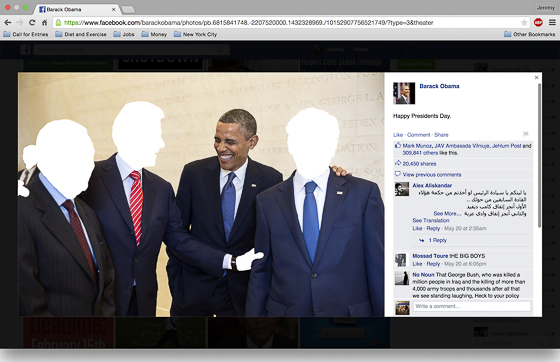This screenshot has width=560, height=362.
Task: Open a new browser tab
Action: click(x=128, y=9)
